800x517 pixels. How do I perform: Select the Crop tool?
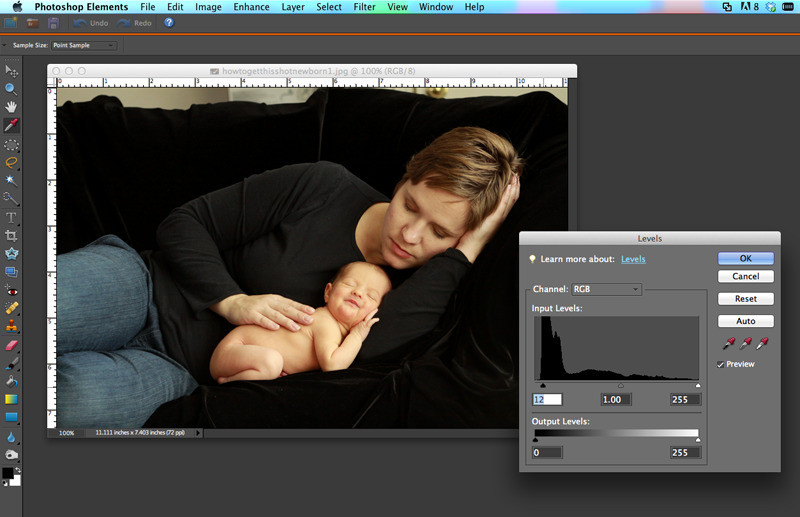point(11,235)
